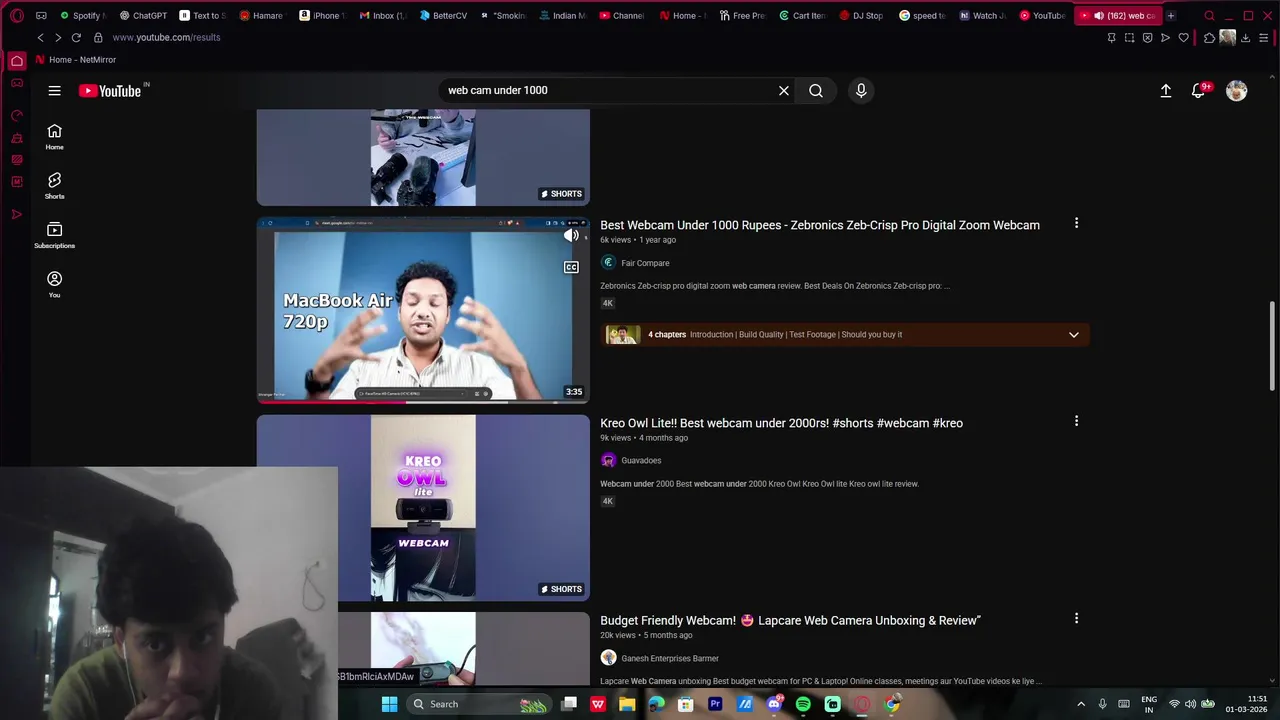Open the browser downloads icon
Screen dimensions: 1280x720
pyautogui.click(x=1246, y=37)
